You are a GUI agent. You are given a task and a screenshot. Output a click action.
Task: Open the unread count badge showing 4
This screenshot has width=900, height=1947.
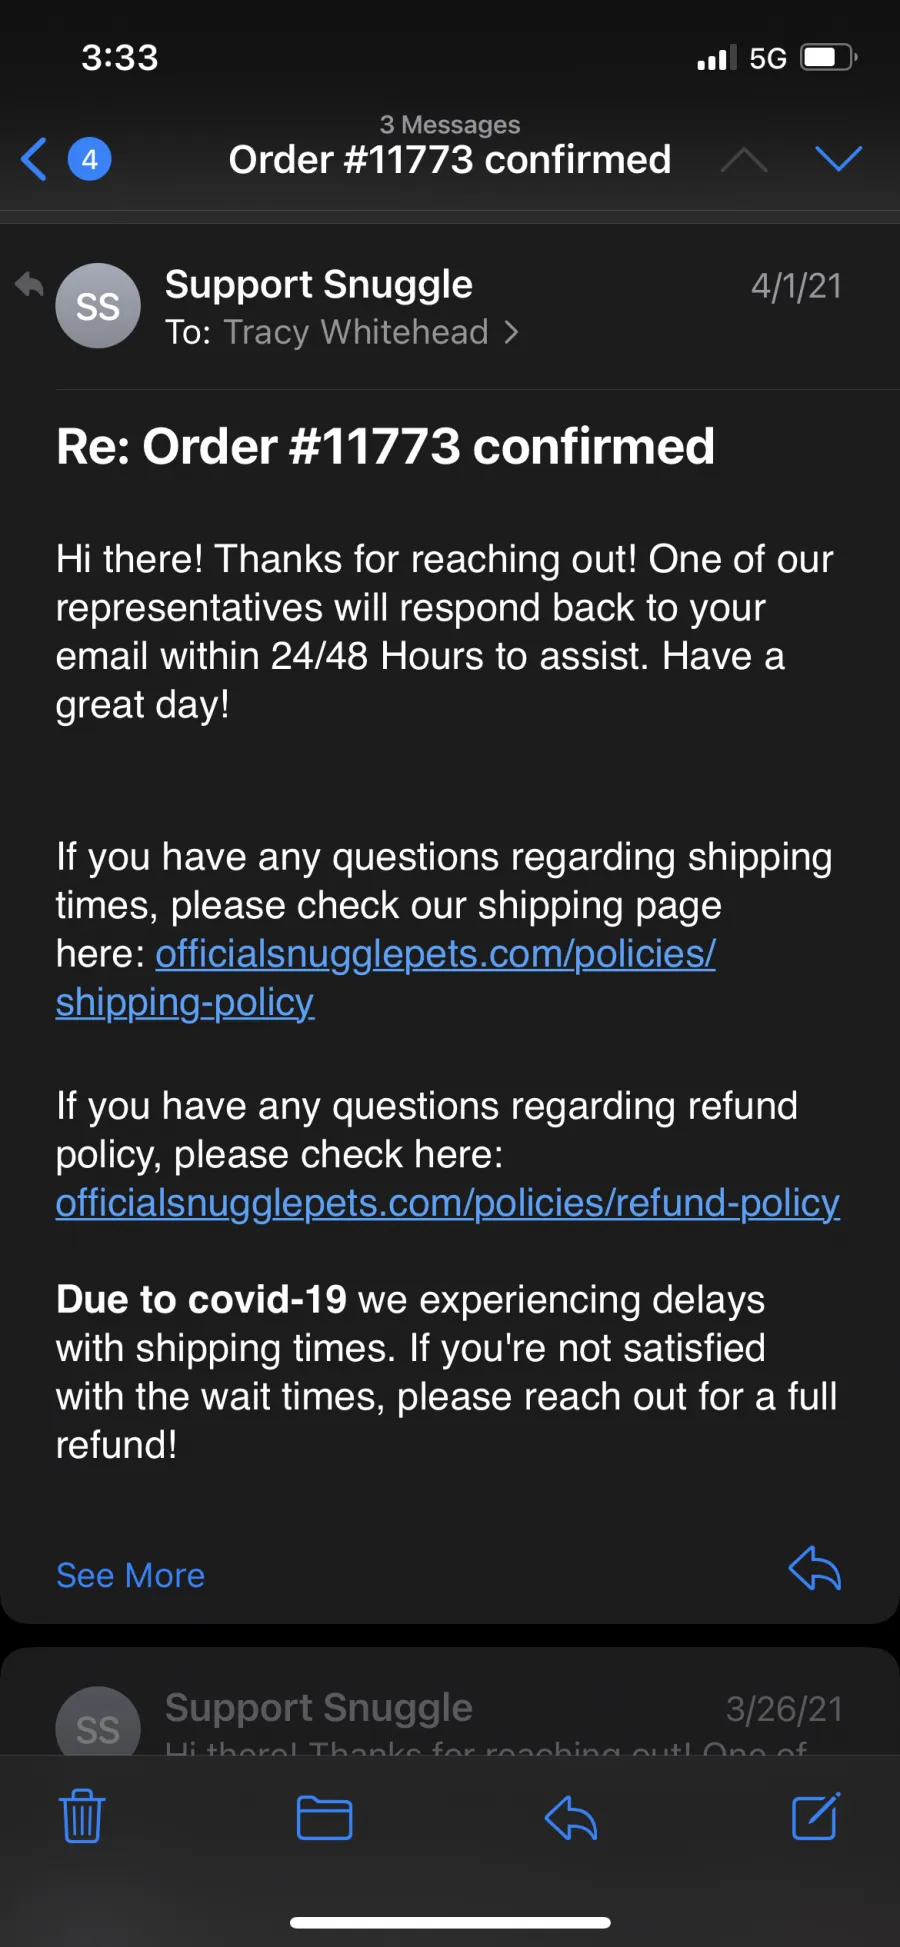pos(89,159)
